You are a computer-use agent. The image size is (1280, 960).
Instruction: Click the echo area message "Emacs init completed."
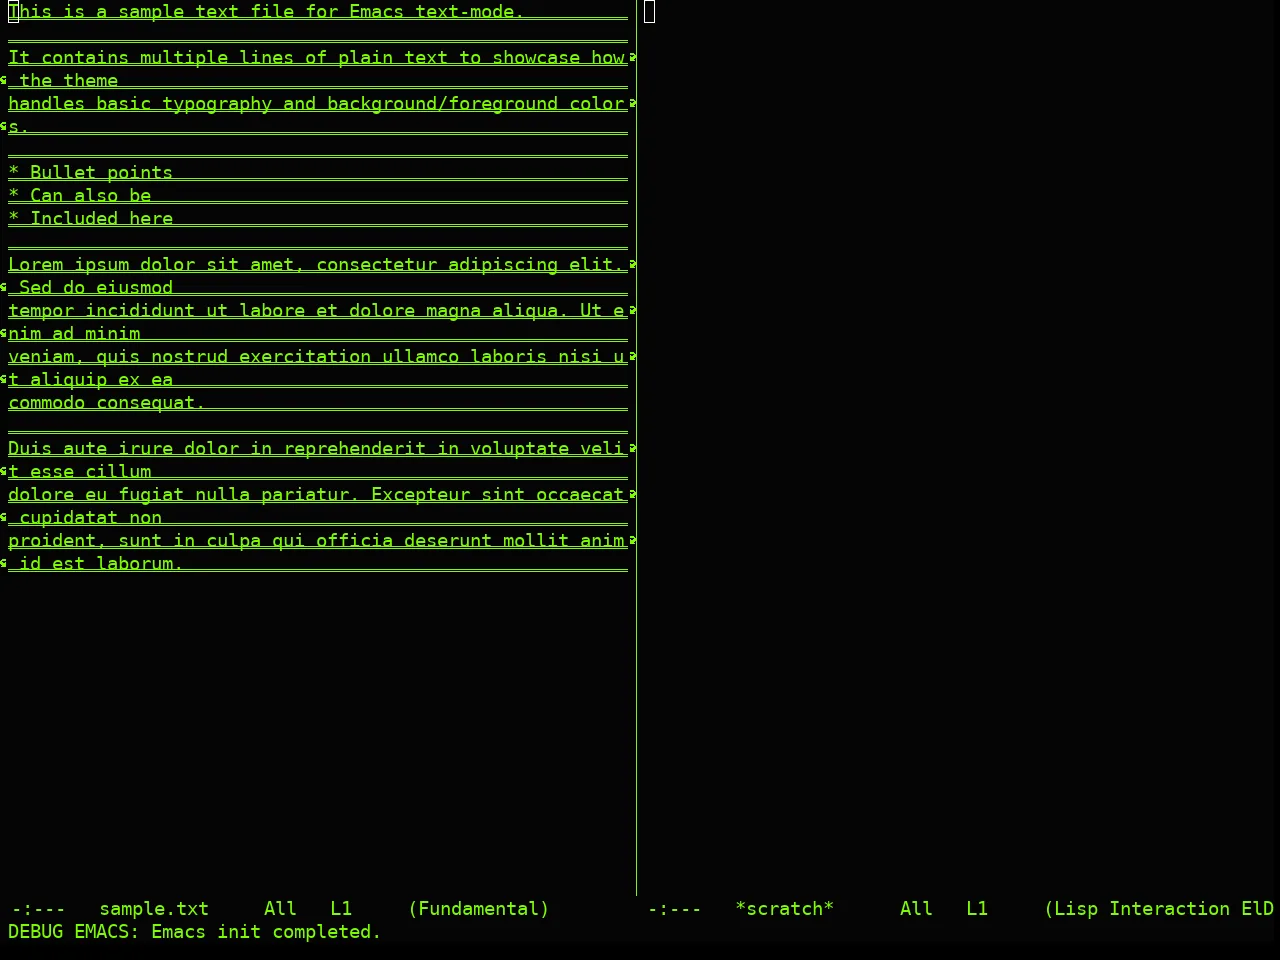tap(266, 932)
